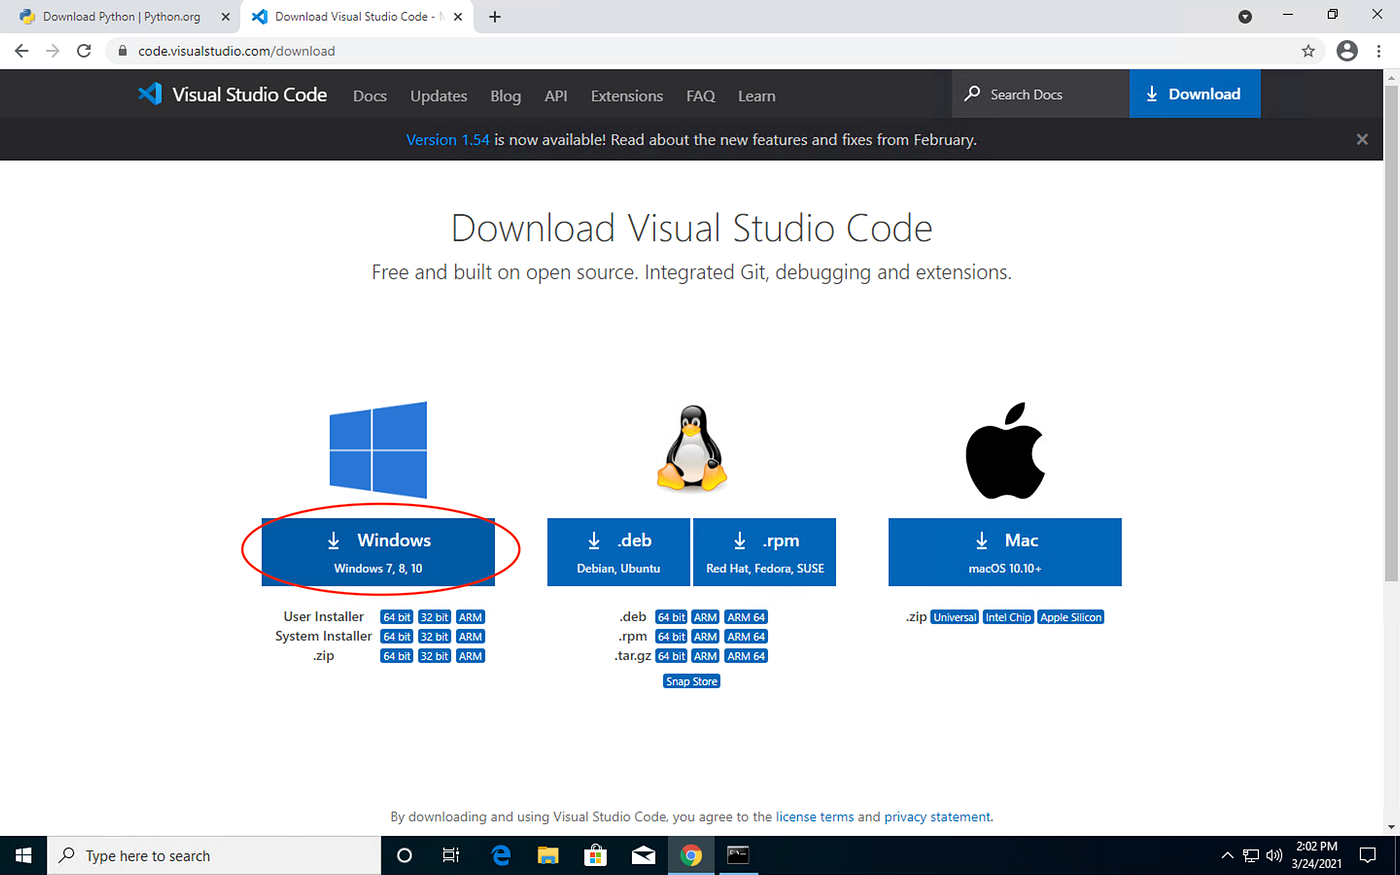Open the Chrome menu with three dots

(1379, 50)
